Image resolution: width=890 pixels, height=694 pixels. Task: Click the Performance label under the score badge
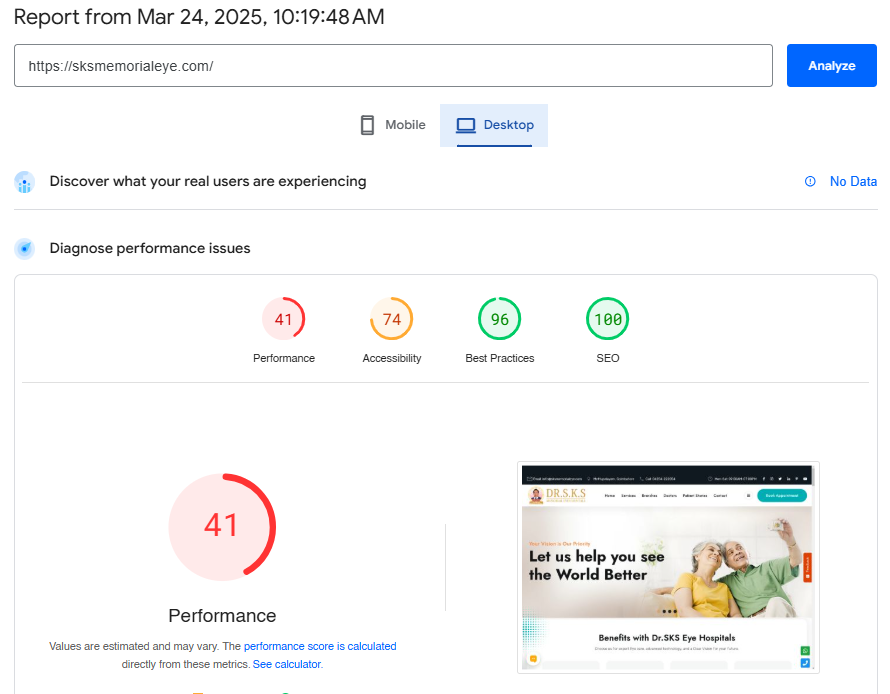284,357
